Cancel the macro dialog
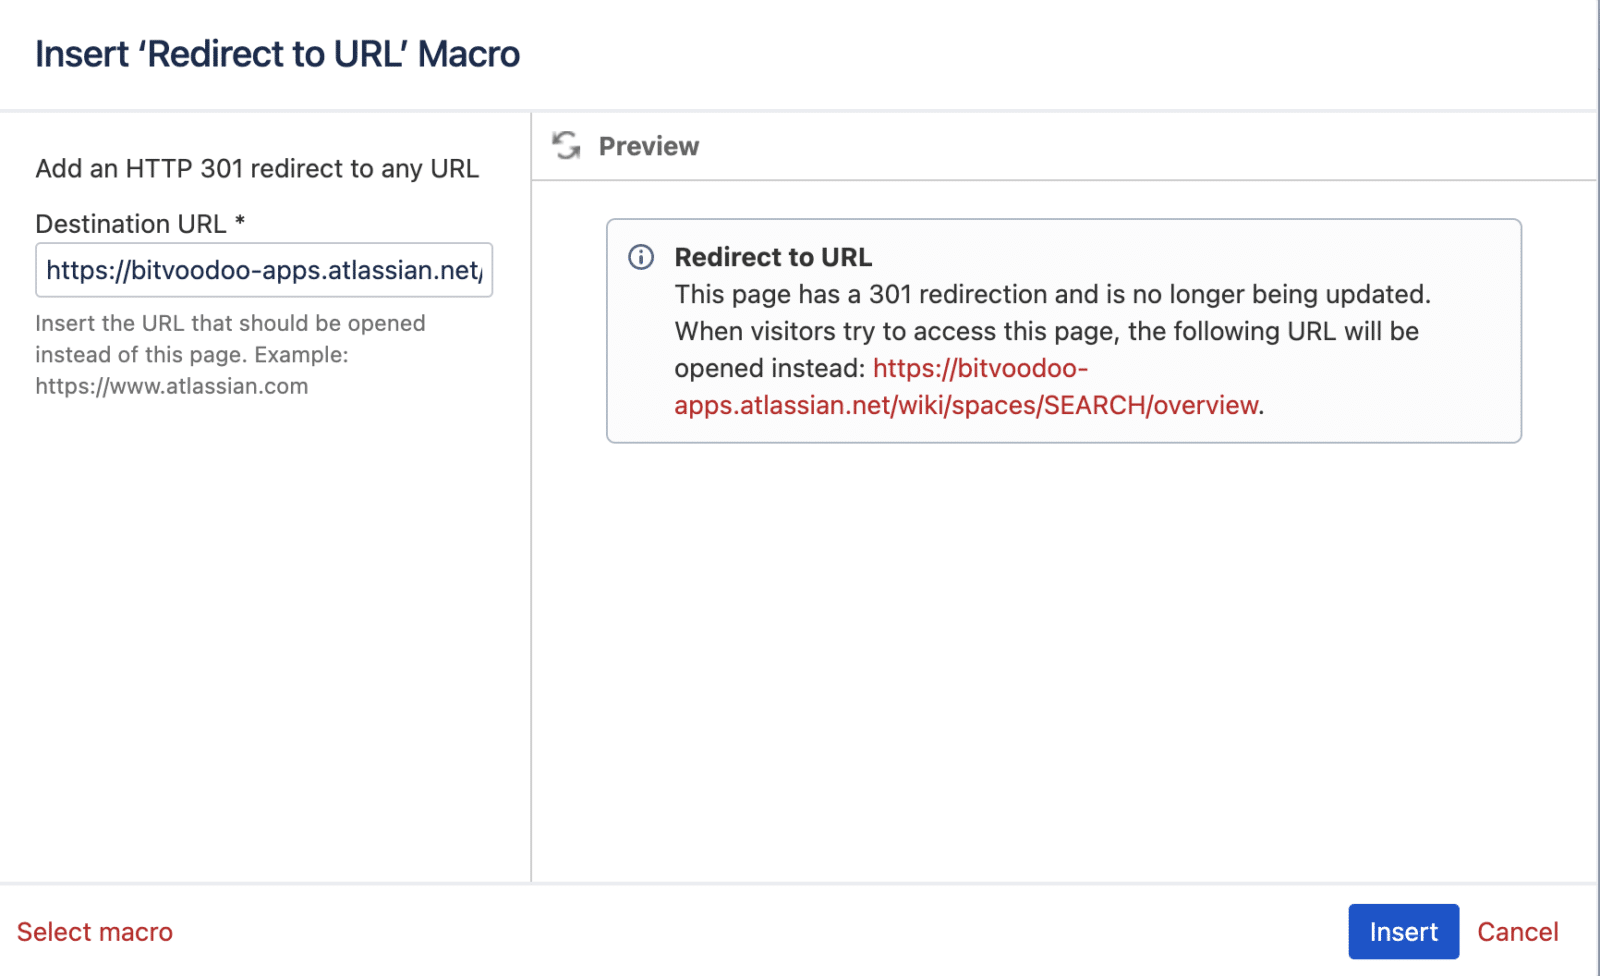Viewport: 1600px width, 976px height. click(x=1518, y=931)
